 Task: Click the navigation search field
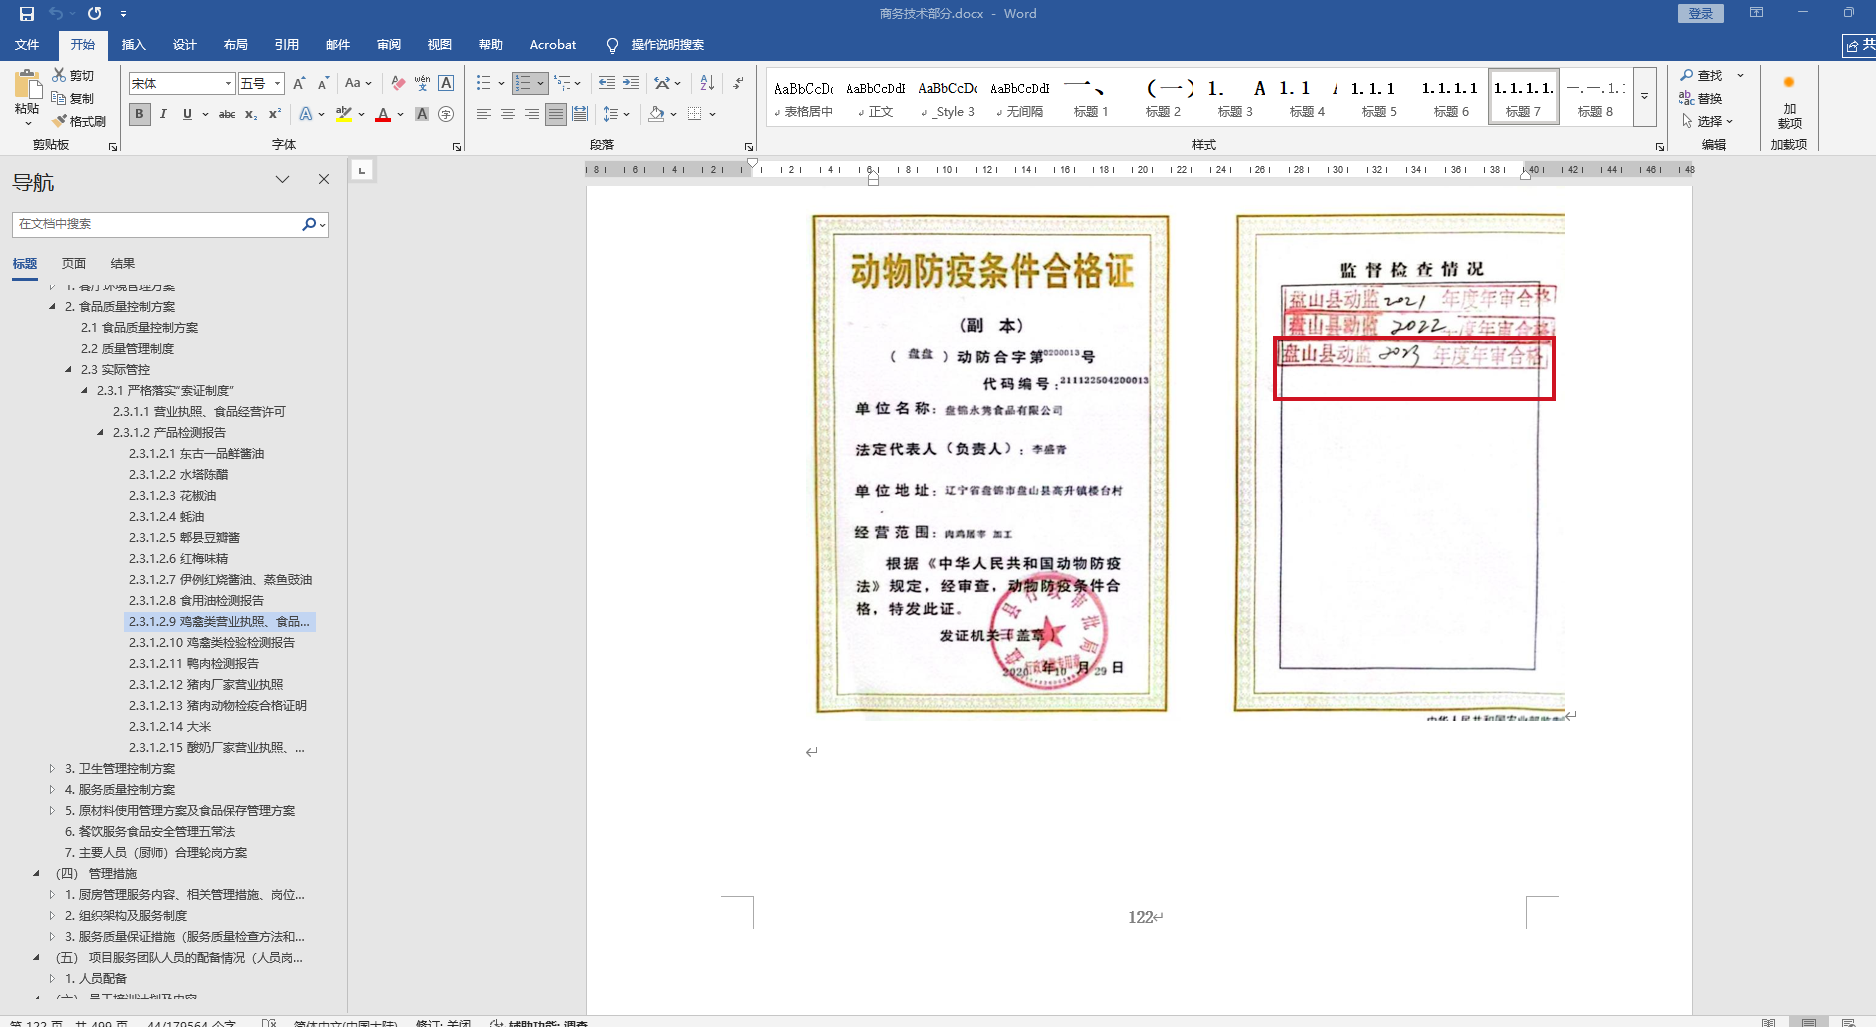pyautogui.click(x=158, y=224)
